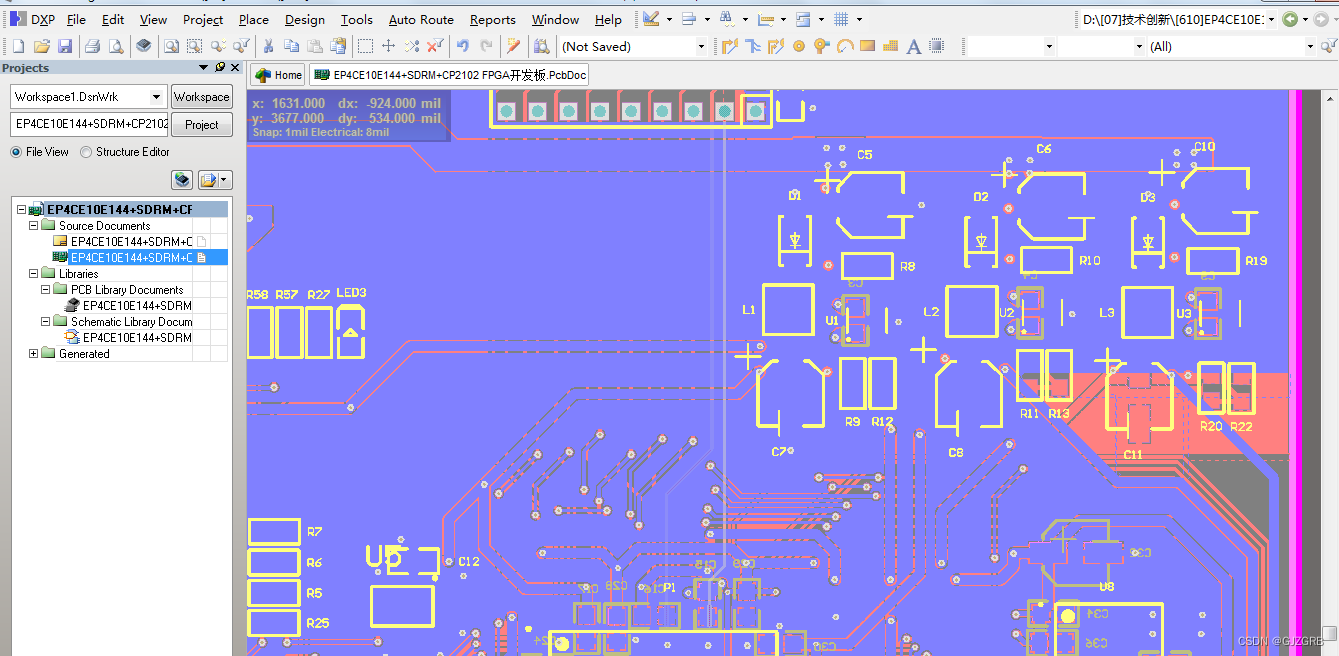Click the Project button
The image size is (1339, 656).
pyautogui.click(x=201, y=124)
